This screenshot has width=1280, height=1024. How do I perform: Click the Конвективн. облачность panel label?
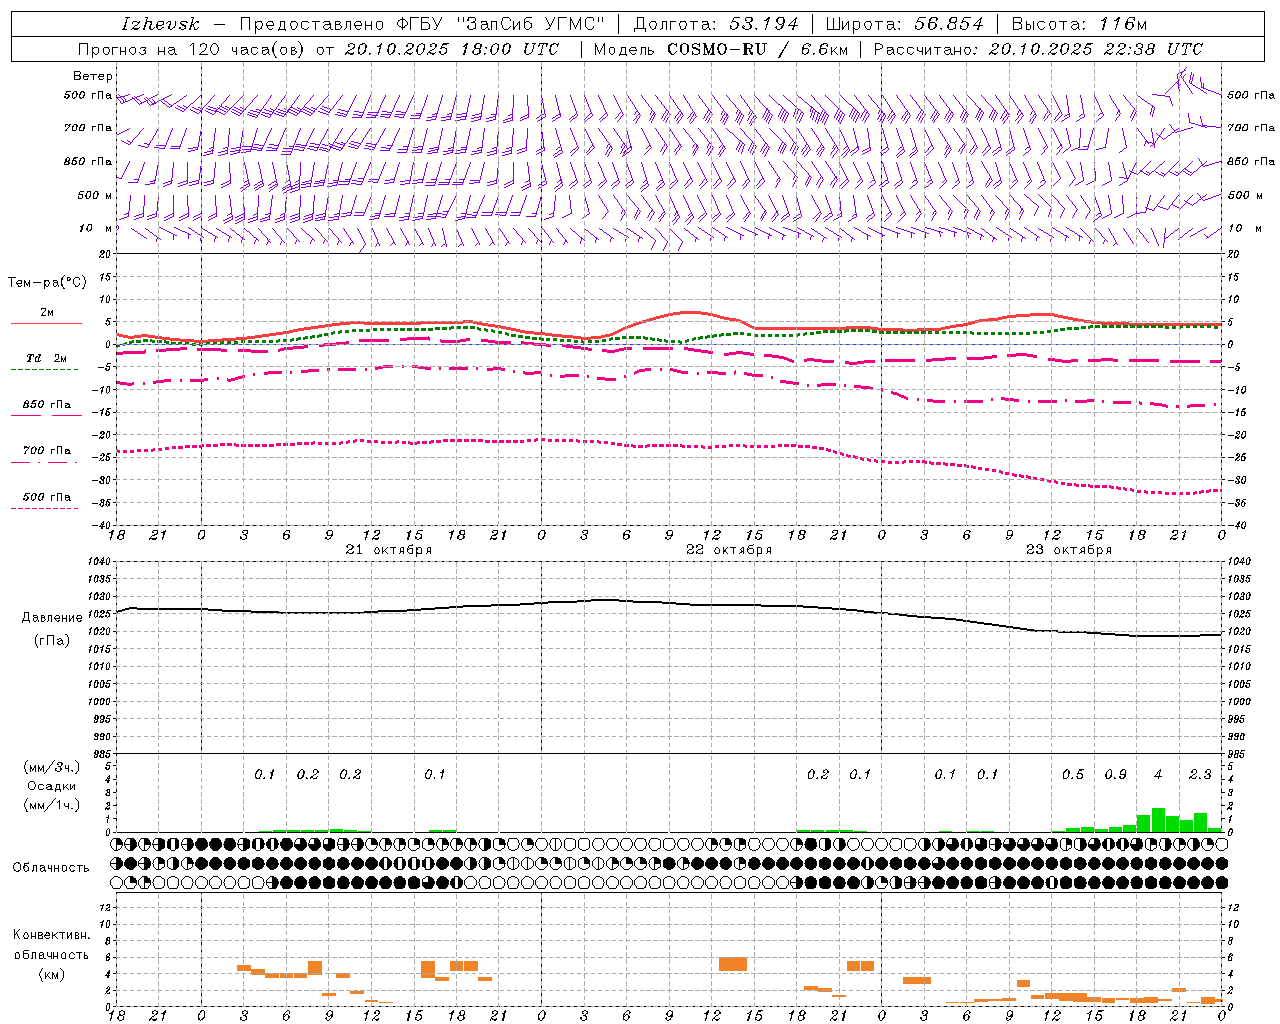click(51, 945)
